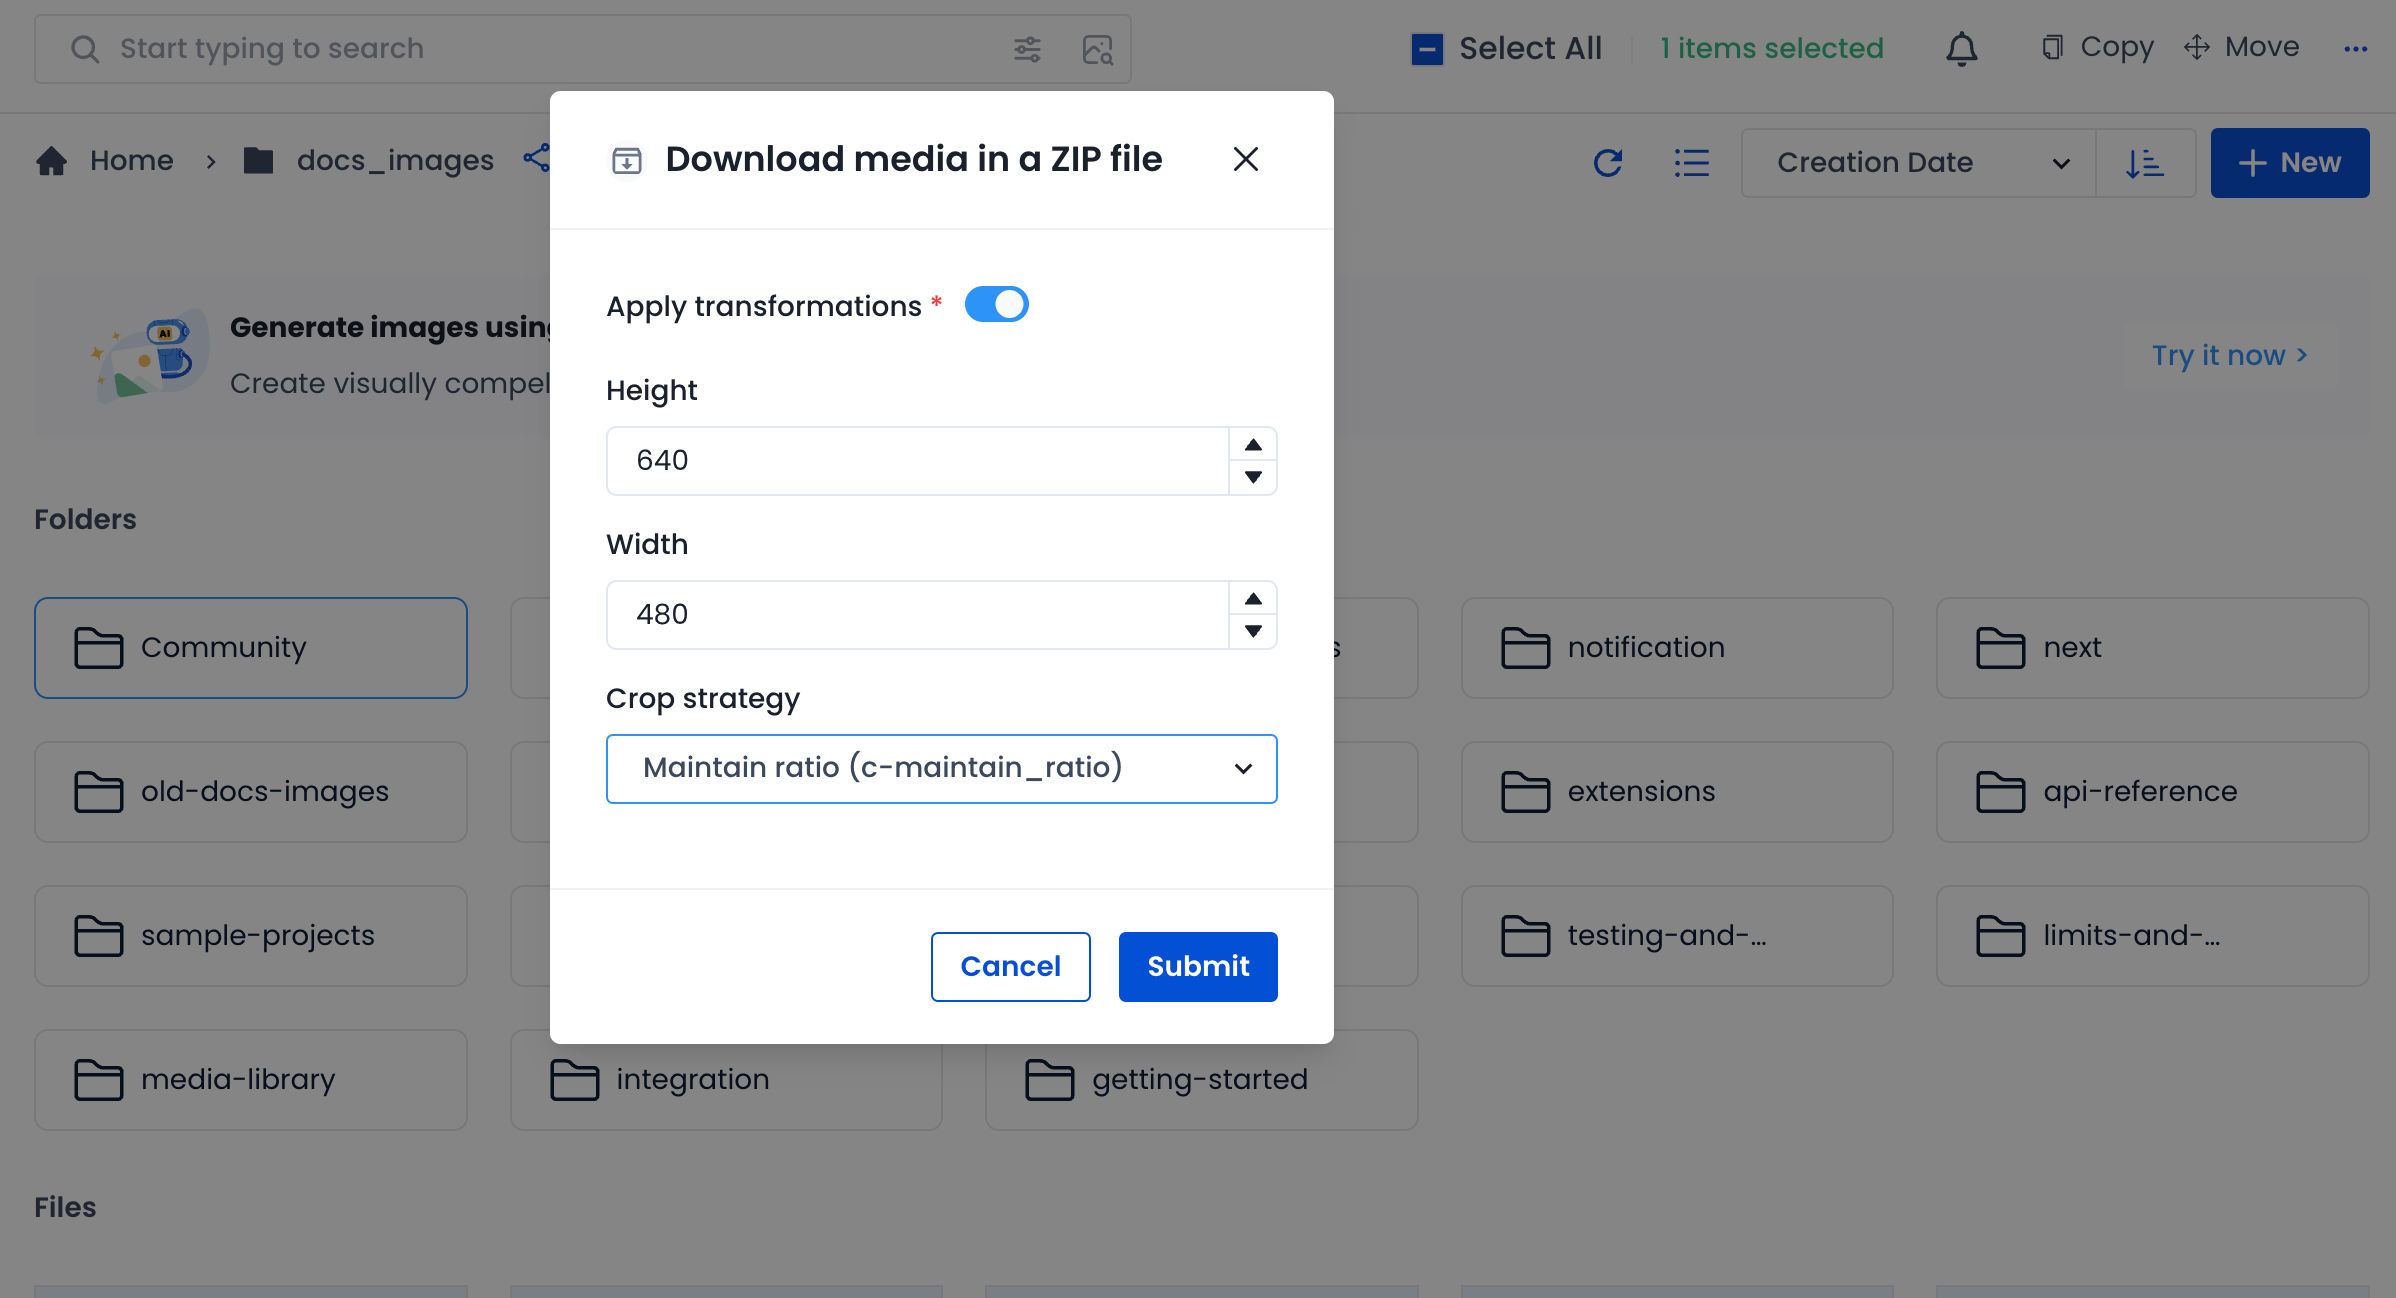Image resolution: width=2396 pixels, height=1298 pixels.
Task: Open the notifications bell
Action: [x=1961, y=49]
